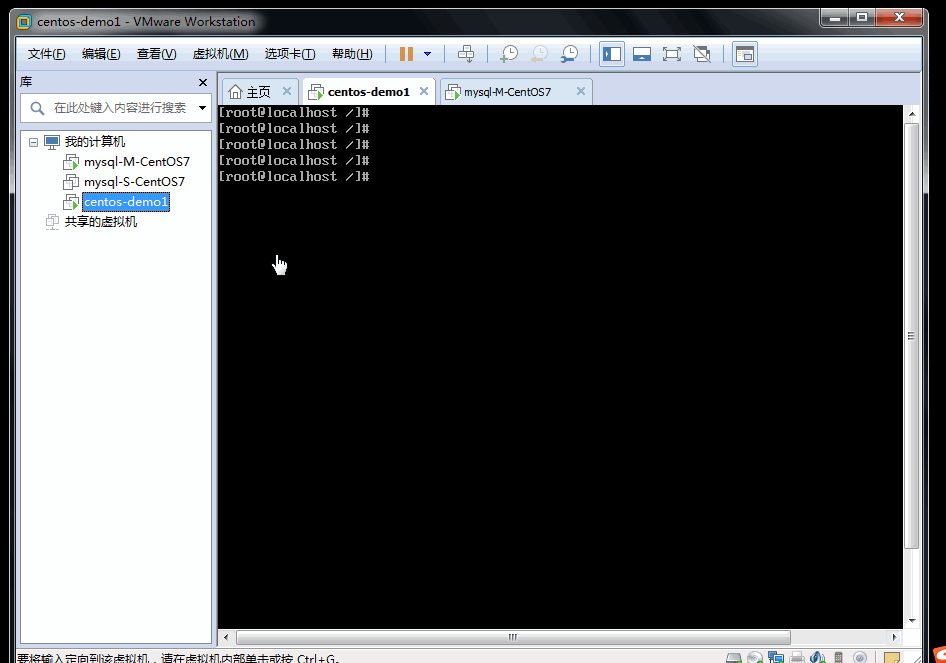Viewport: 946px width, 663px height.
Task: Select mysql-M-CentOS7 in the library tree
Action: point(137,162)
